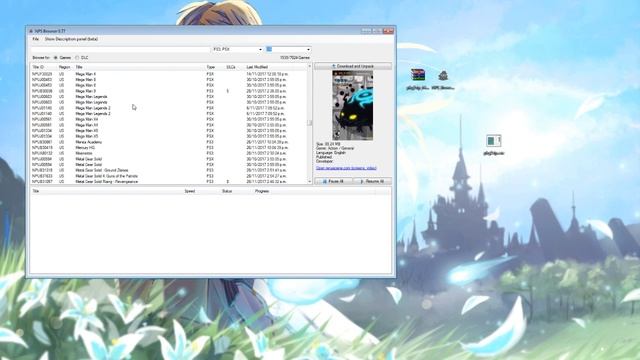640x360 pixels.
Task: Click the 14/11/2017 last modified cell
Action: pyautogui.click(x=267, y=74)
